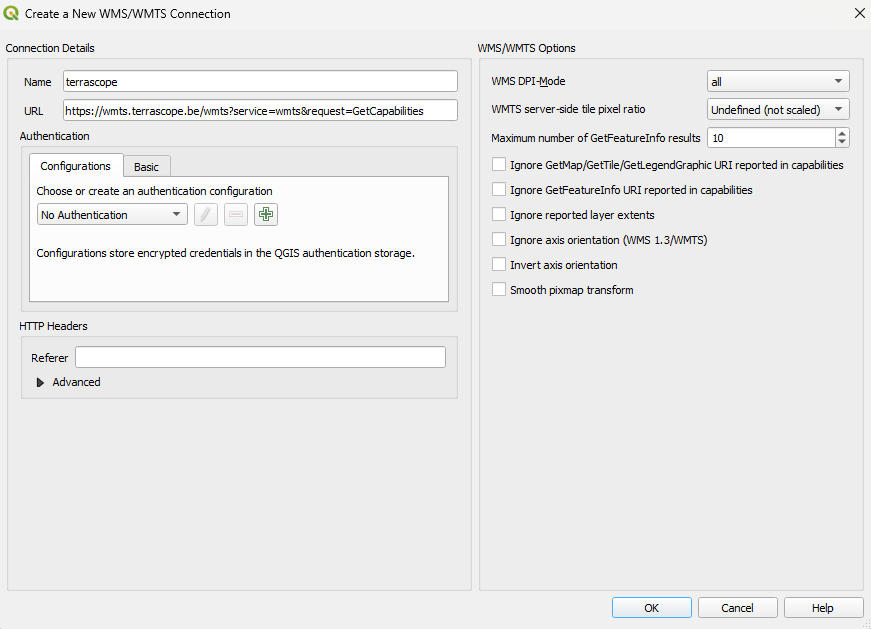This screenshot has width=871, height=629.
Task: Open the WMS DPI-Mode dropdown
Action: [778, 82]
